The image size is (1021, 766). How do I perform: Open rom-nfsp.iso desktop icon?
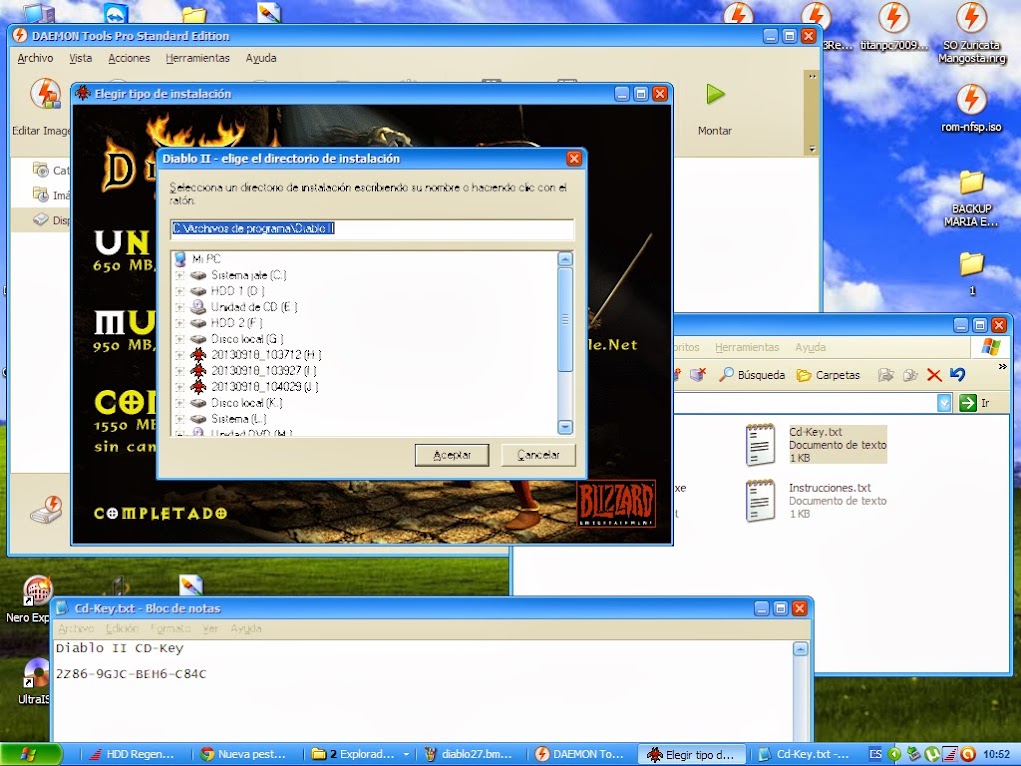coord(971,109)
